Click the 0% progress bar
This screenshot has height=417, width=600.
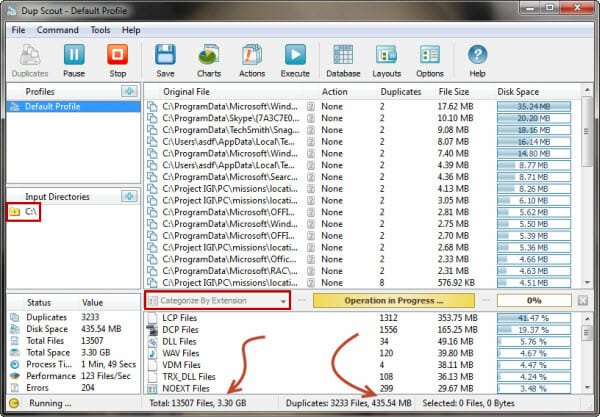coord(534,300)
